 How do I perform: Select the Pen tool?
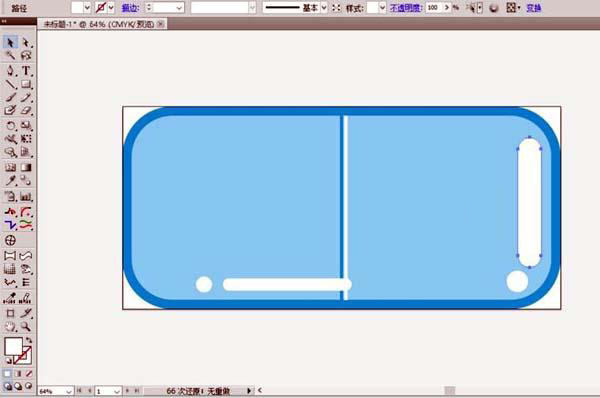pyautogui.click(x=10, y=70)
